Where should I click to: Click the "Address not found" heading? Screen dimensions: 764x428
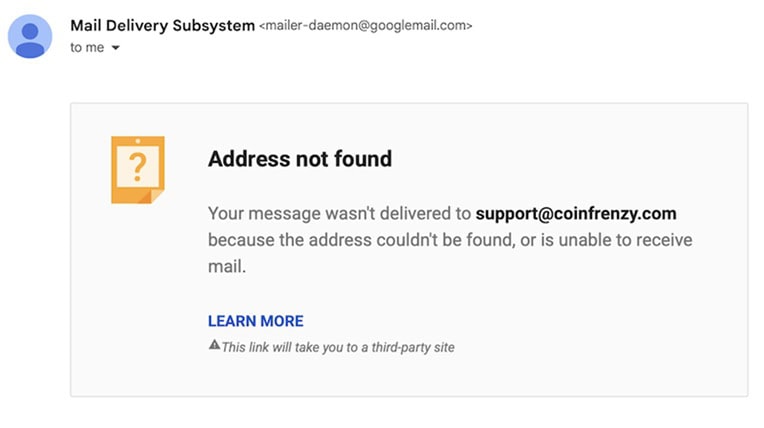pyautogui.click(x=299, y=159)
